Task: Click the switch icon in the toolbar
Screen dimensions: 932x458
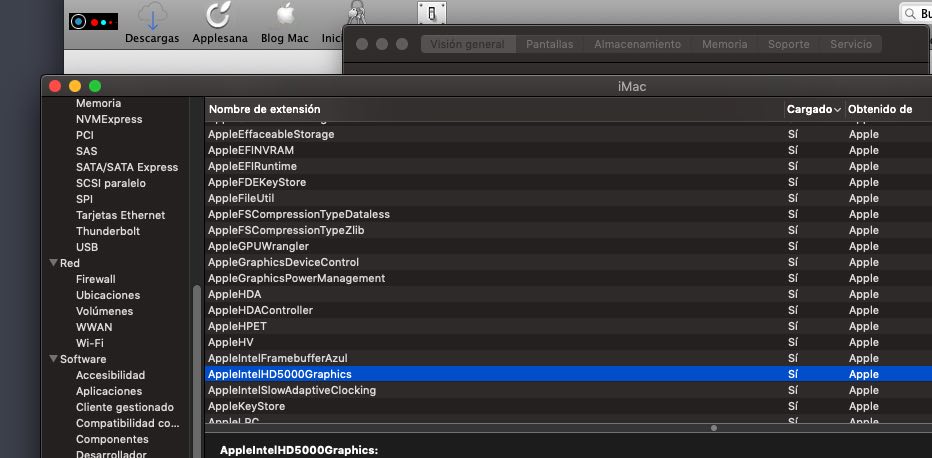Action: (432, 12)
